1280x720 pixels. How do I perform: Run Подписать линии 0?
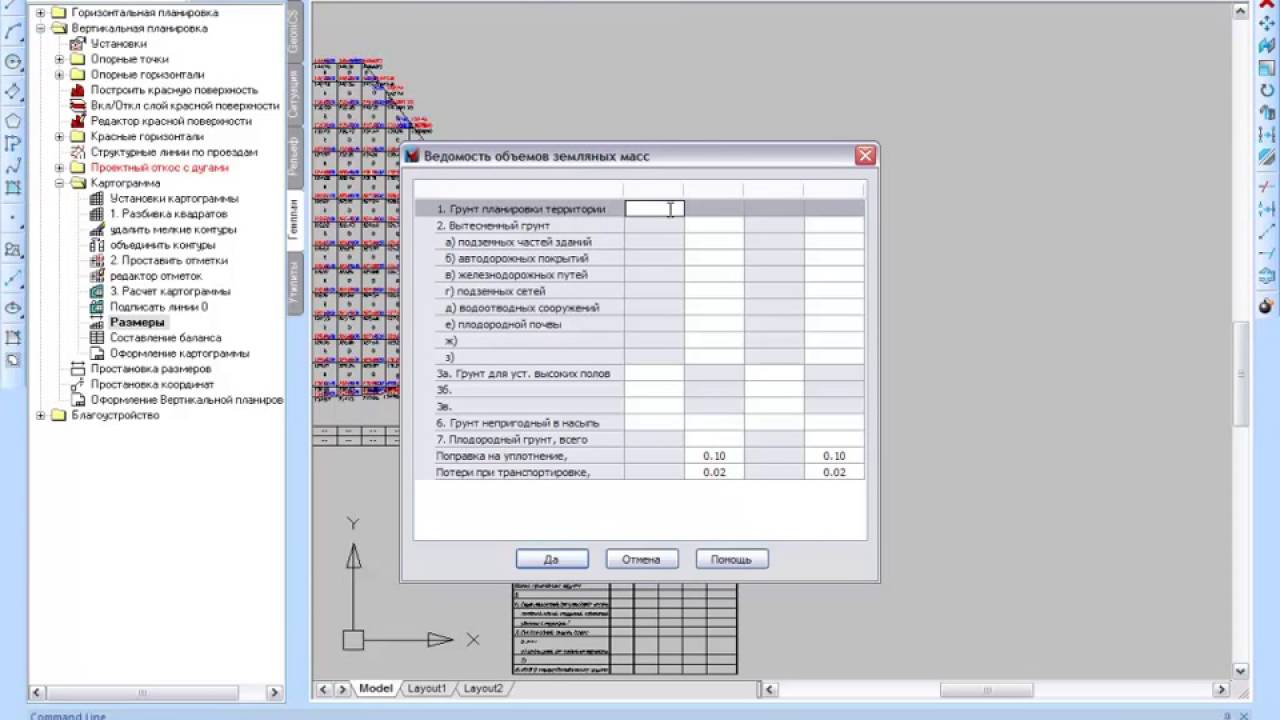click(159, 307)
